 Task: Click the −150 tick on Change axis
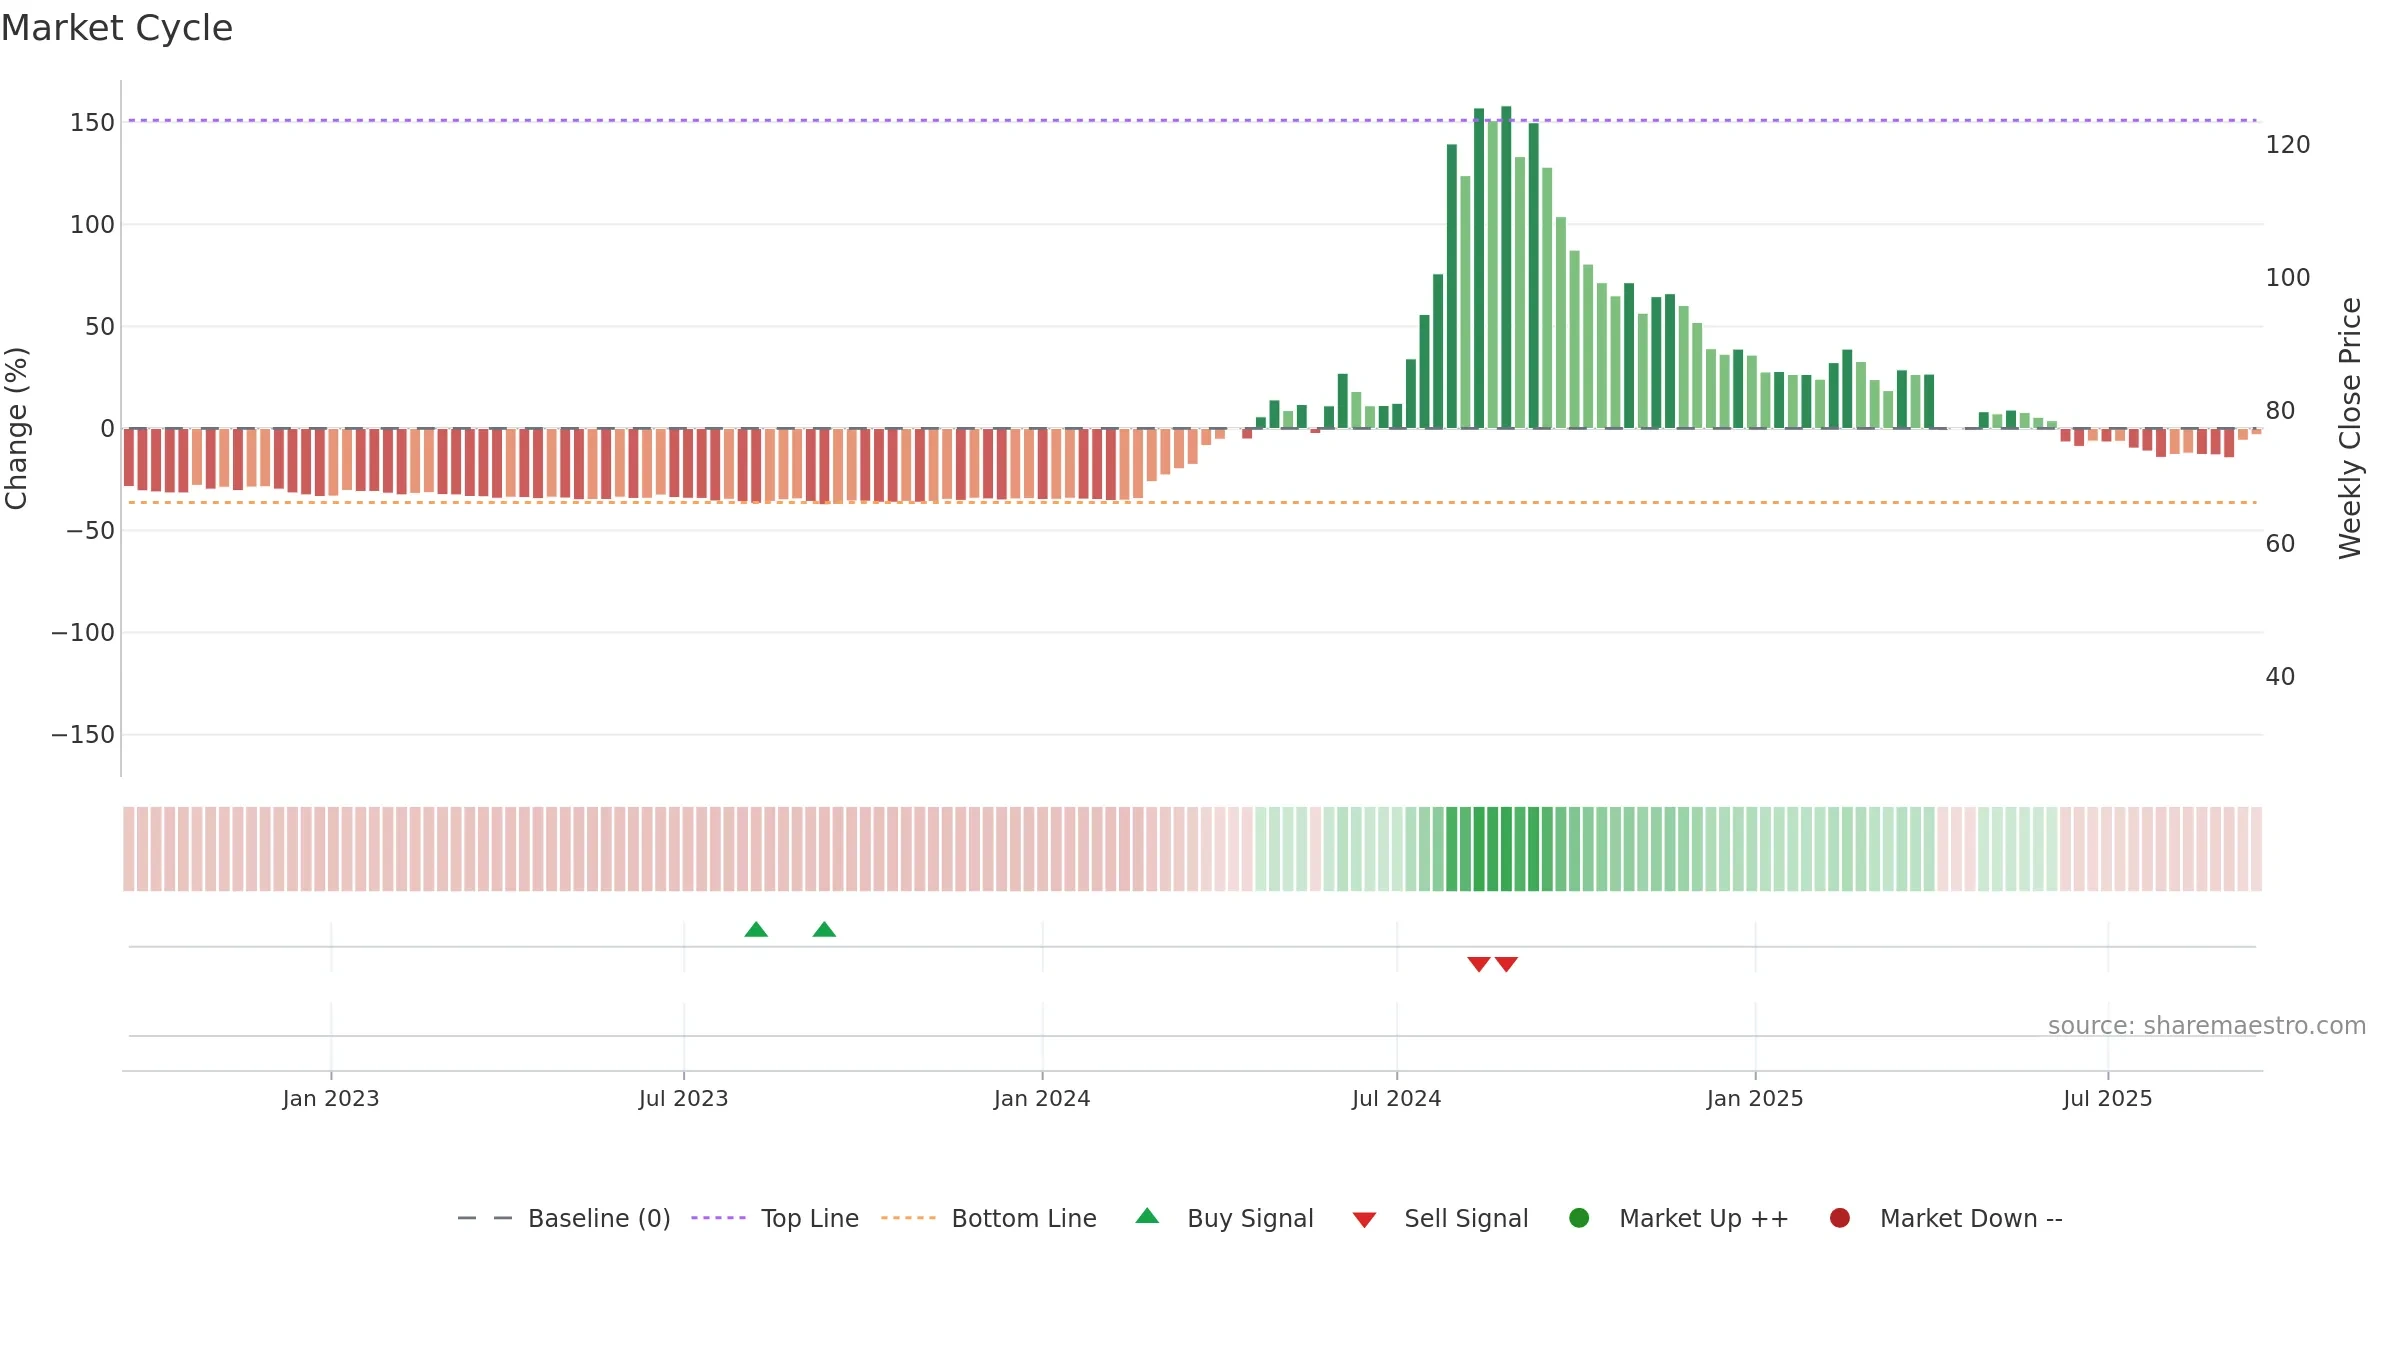click(x=83, y=735)
